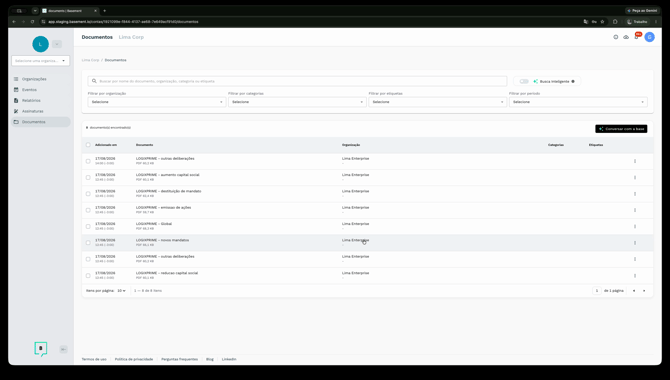Expand the Filtrar por categorias dropdown
This screenshot has height=380, width=670.
pos(297,102)
